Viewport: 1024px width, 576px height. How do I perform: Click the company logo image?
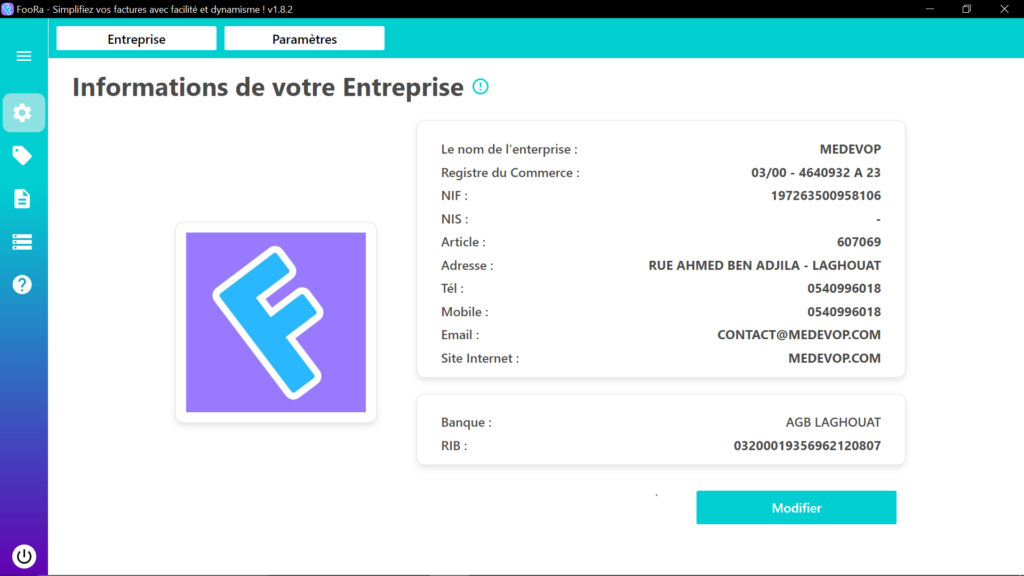click(276, 322)
